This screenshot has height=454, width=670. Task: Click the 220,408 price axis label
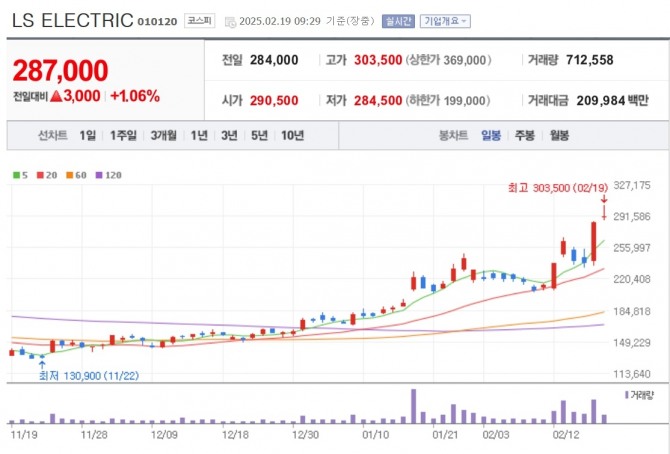point(632,279)
